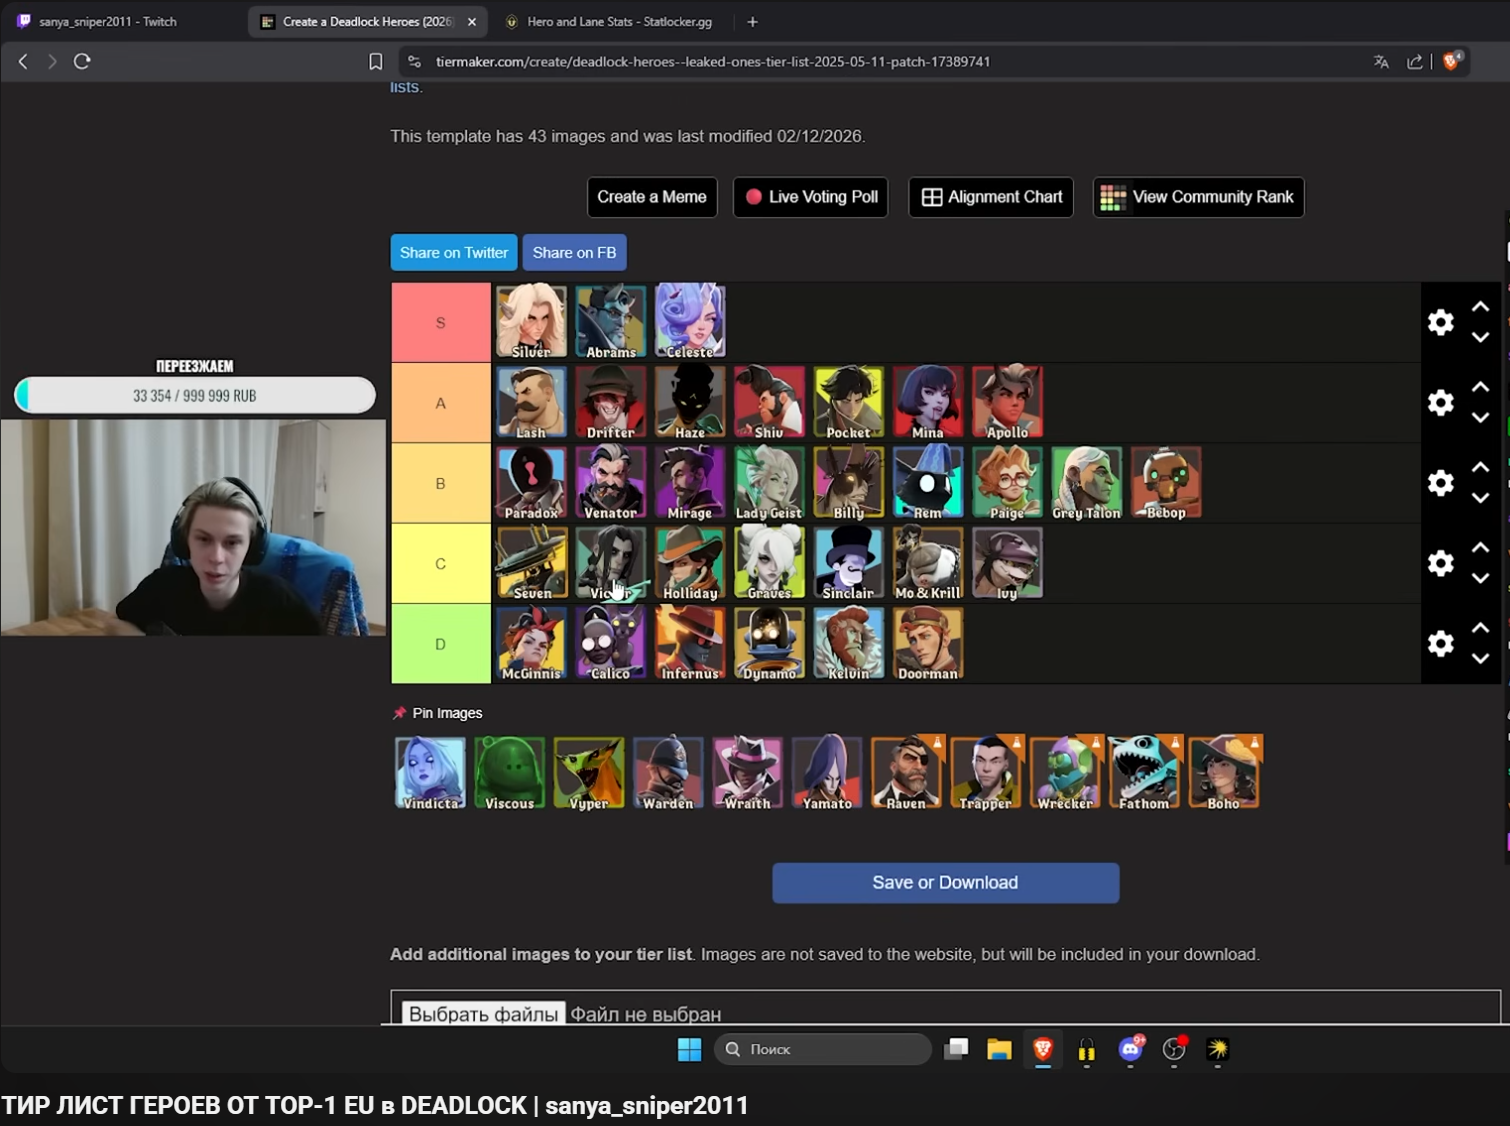1510x1126 pixels.
Task: Bookmark this page
Action: (376, 62)
